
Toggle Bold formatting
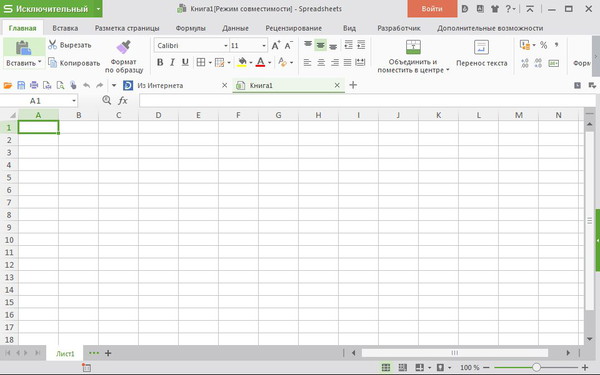160,62
